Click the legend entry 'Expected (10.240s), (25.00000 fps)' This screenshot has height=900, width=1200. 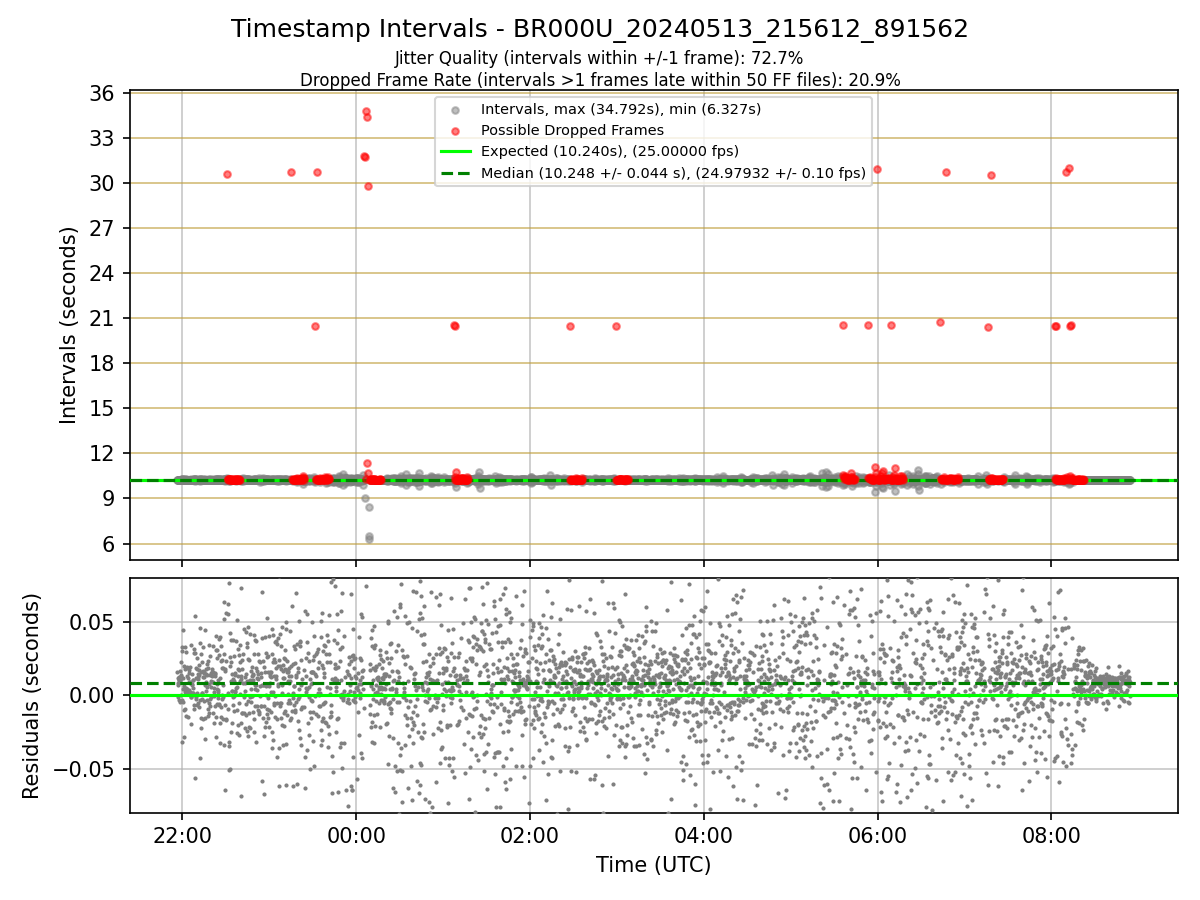click(x=610, y=151)
